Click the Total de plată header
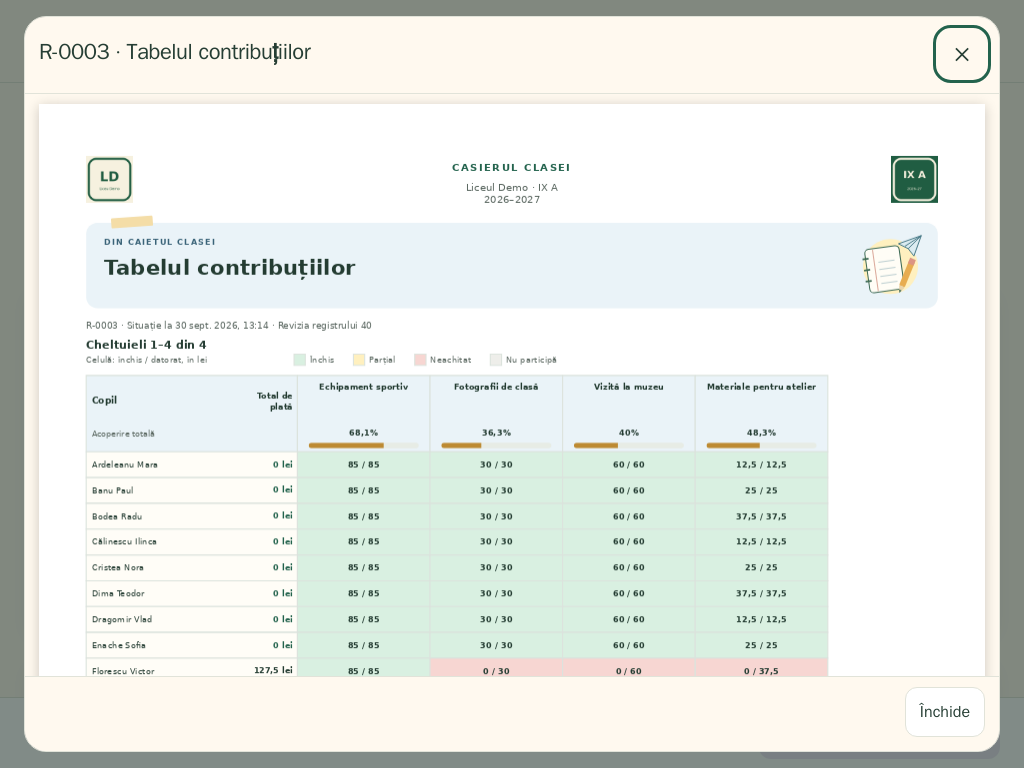 point(274,401)
